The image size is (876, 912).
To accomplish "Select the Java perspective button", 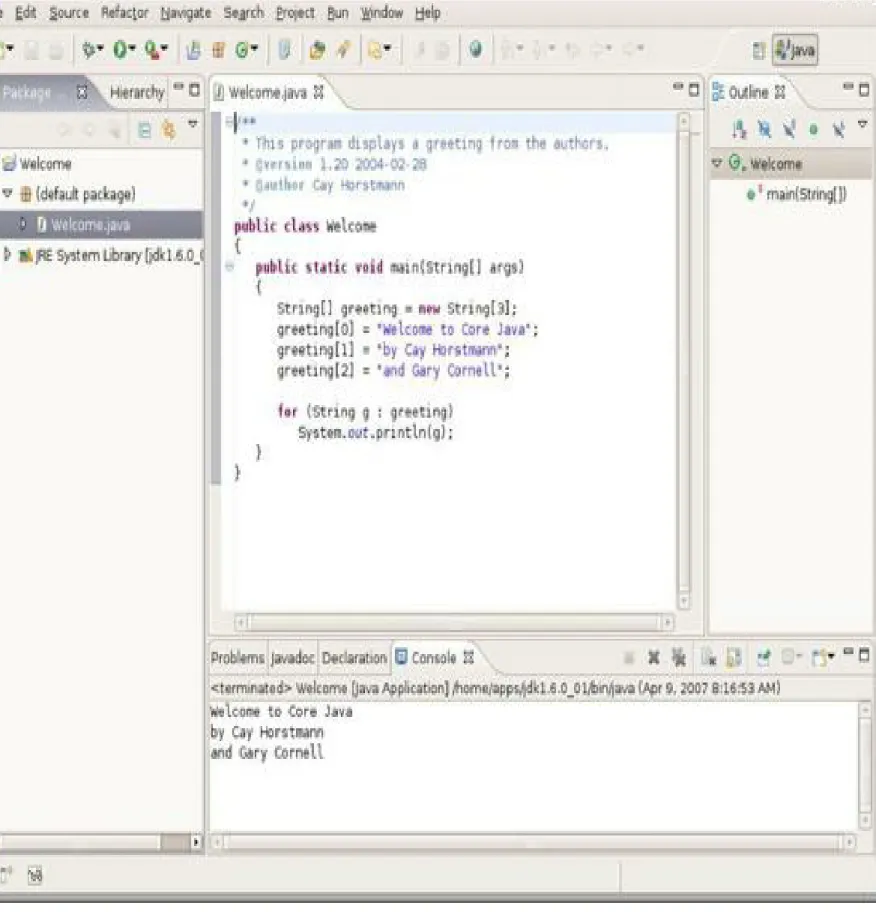I will point(795,51).
